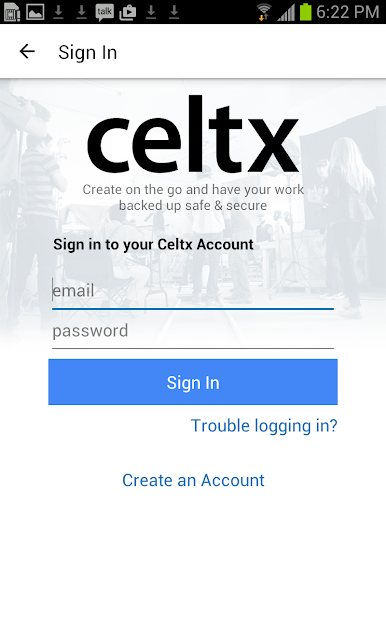Image resolution: width=386 pixels, height=618 pixels.
Task: Open the picture notification icon
Action: 35,12
